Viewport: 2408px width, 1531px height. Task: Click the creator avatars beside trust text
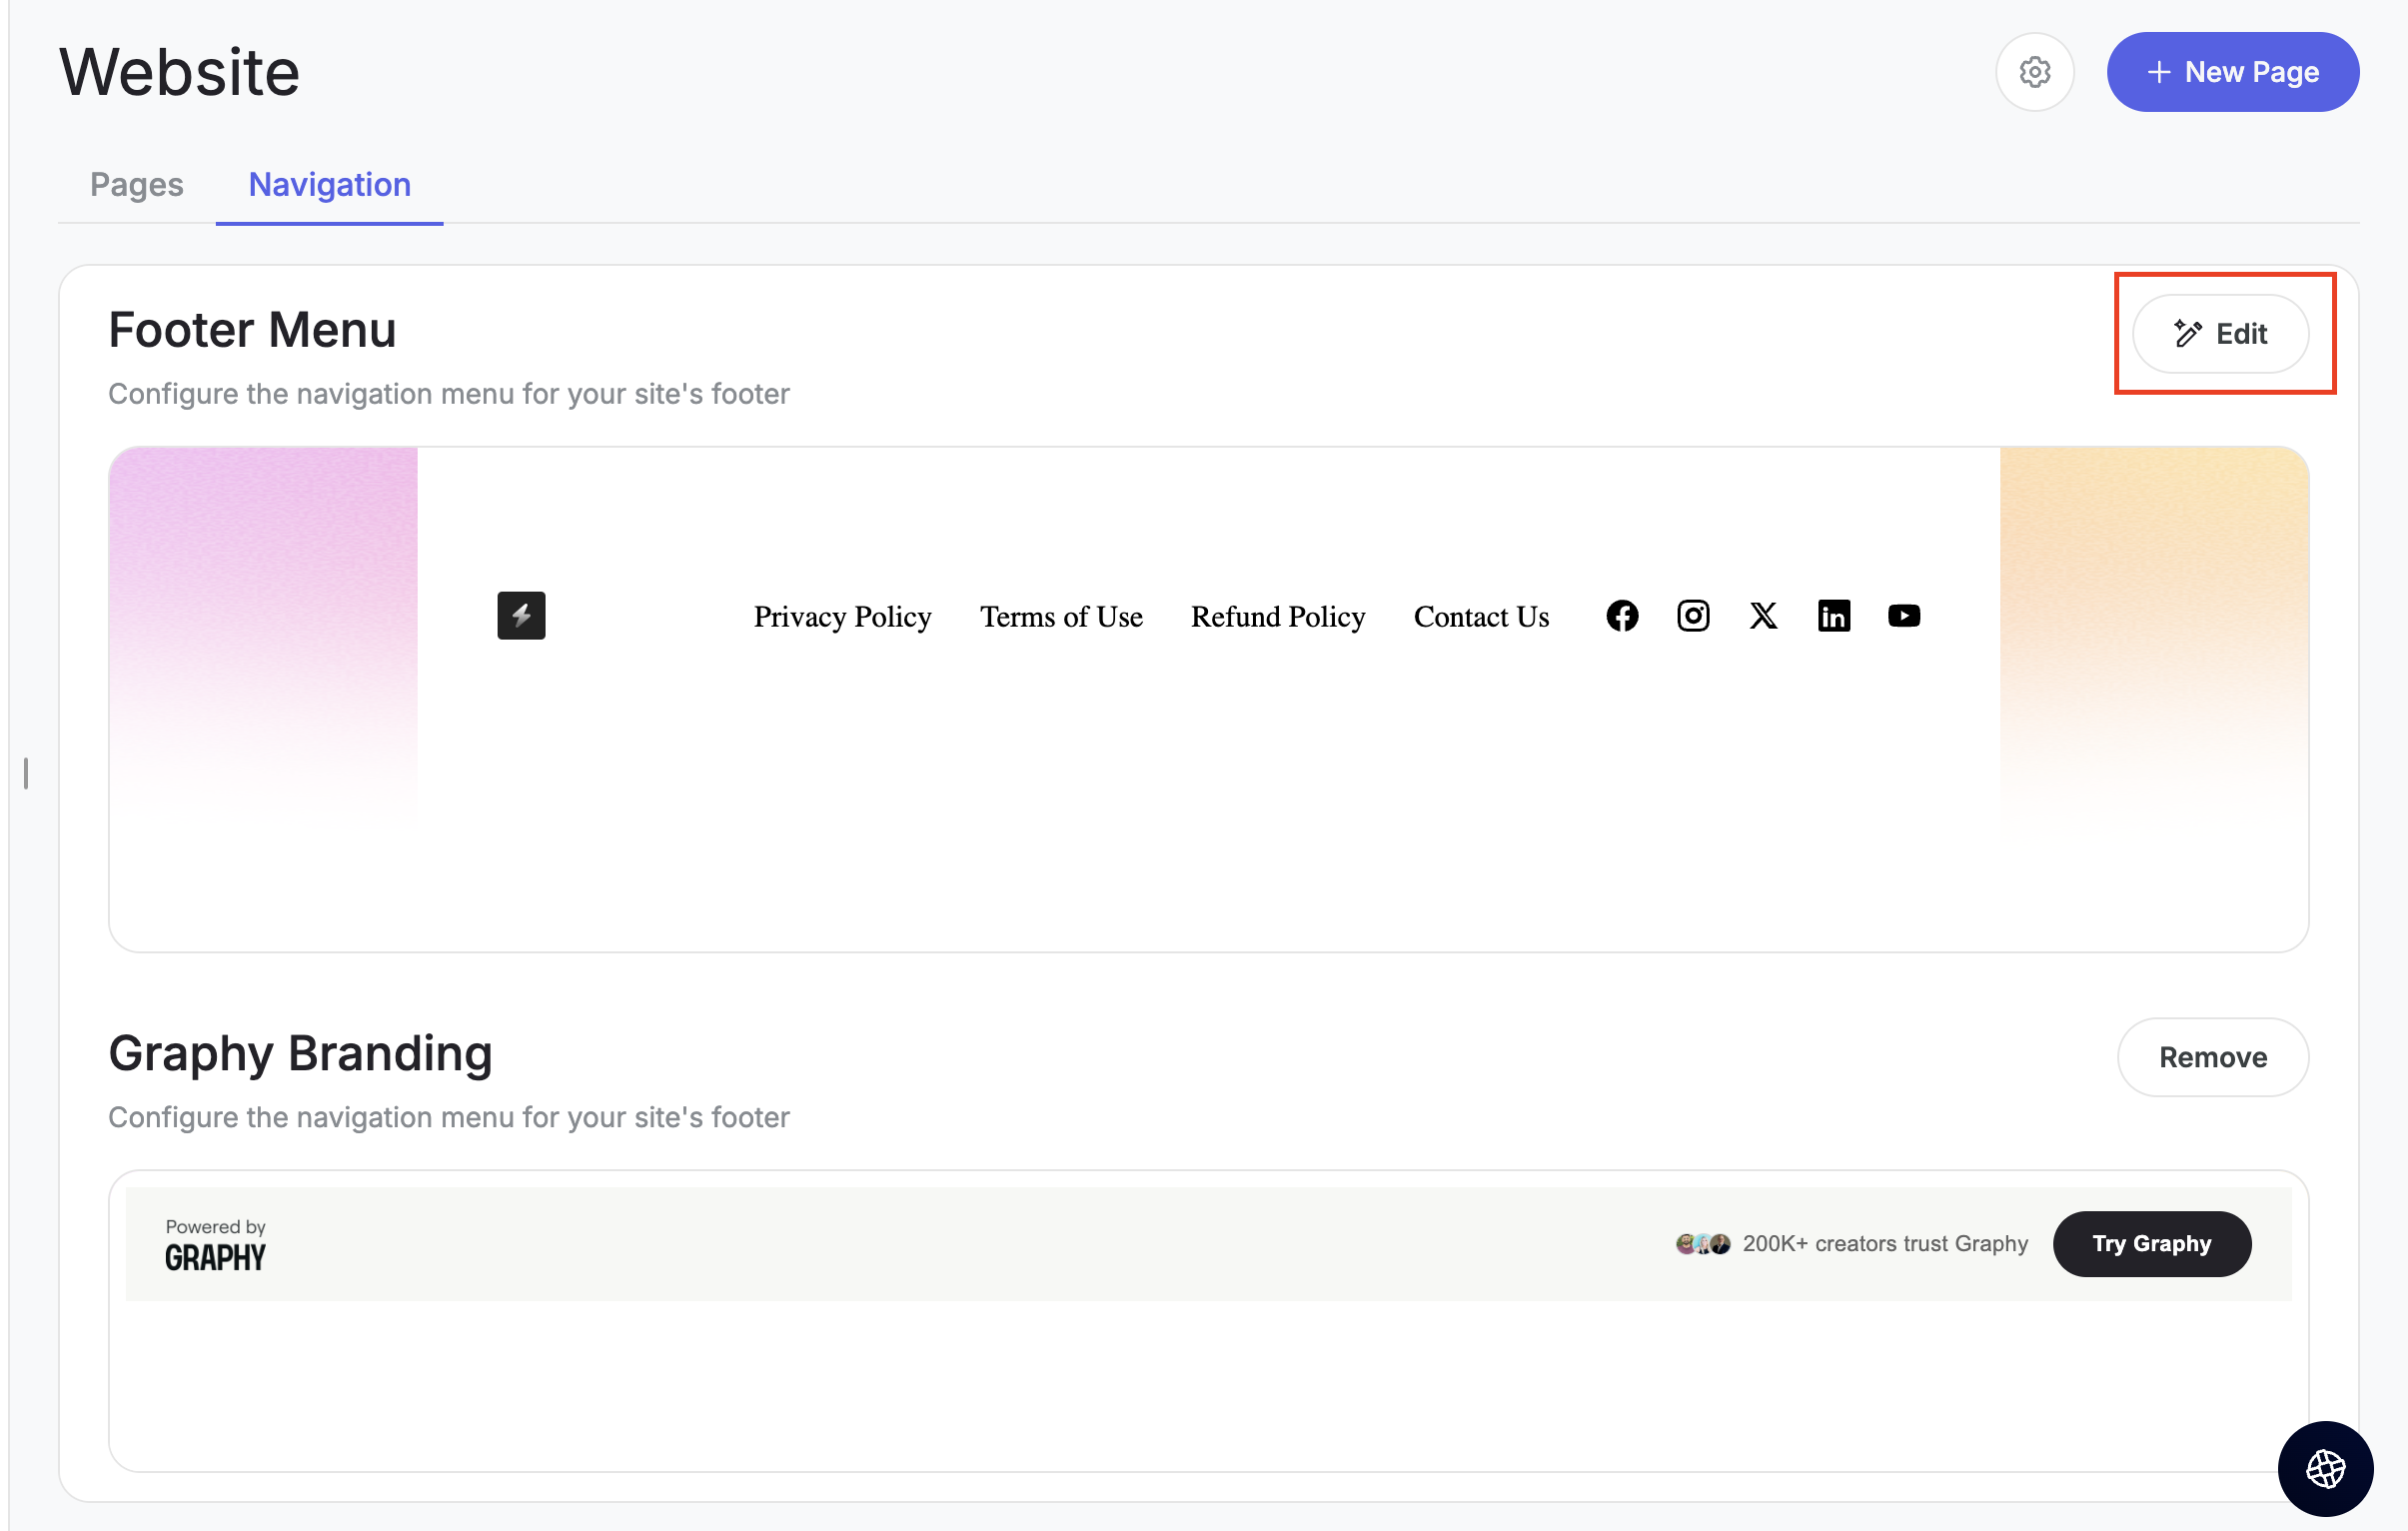click(1702, 1243)
